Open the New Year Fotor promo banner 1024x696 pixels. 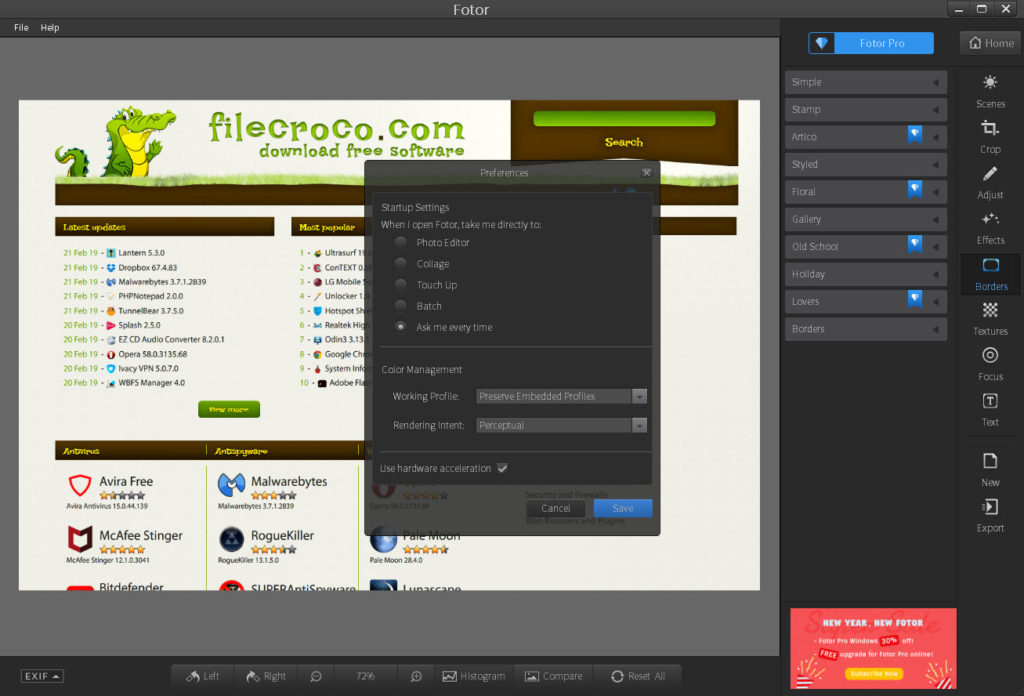[873, 648]
